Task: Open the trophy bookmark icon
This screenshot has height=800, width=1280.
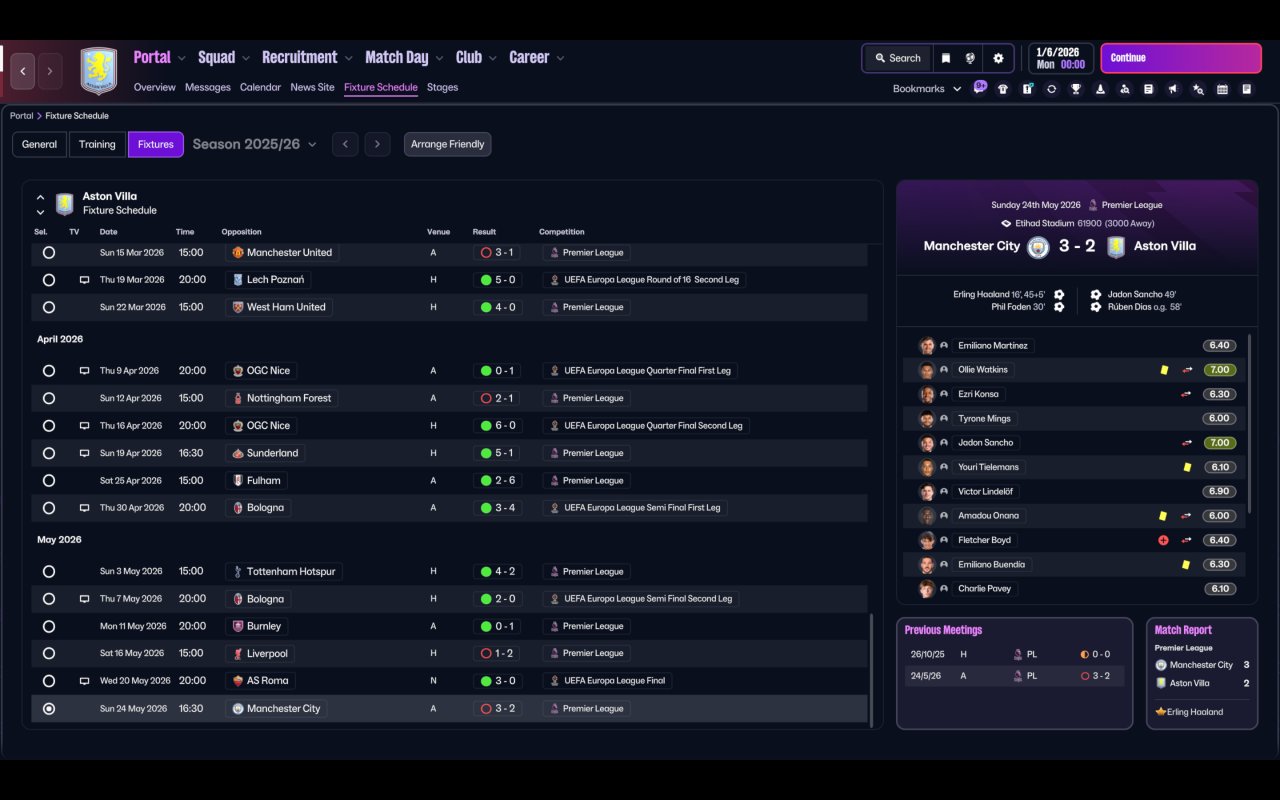Action: coord(1076,89)
